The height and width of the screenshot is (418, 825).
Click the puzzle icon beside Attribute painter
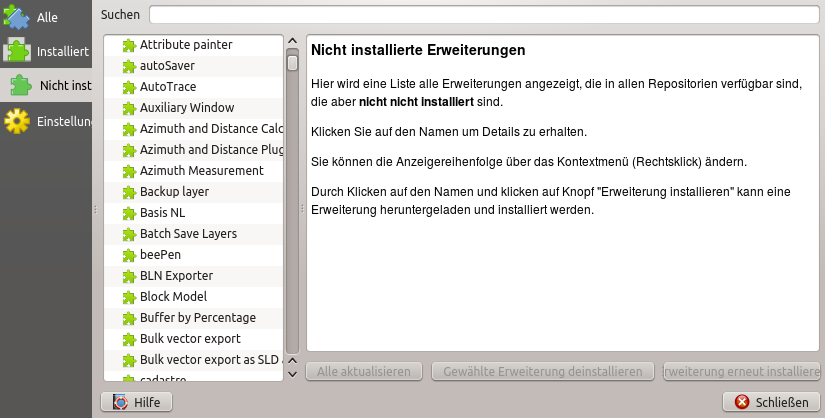[x=128, y=45]
